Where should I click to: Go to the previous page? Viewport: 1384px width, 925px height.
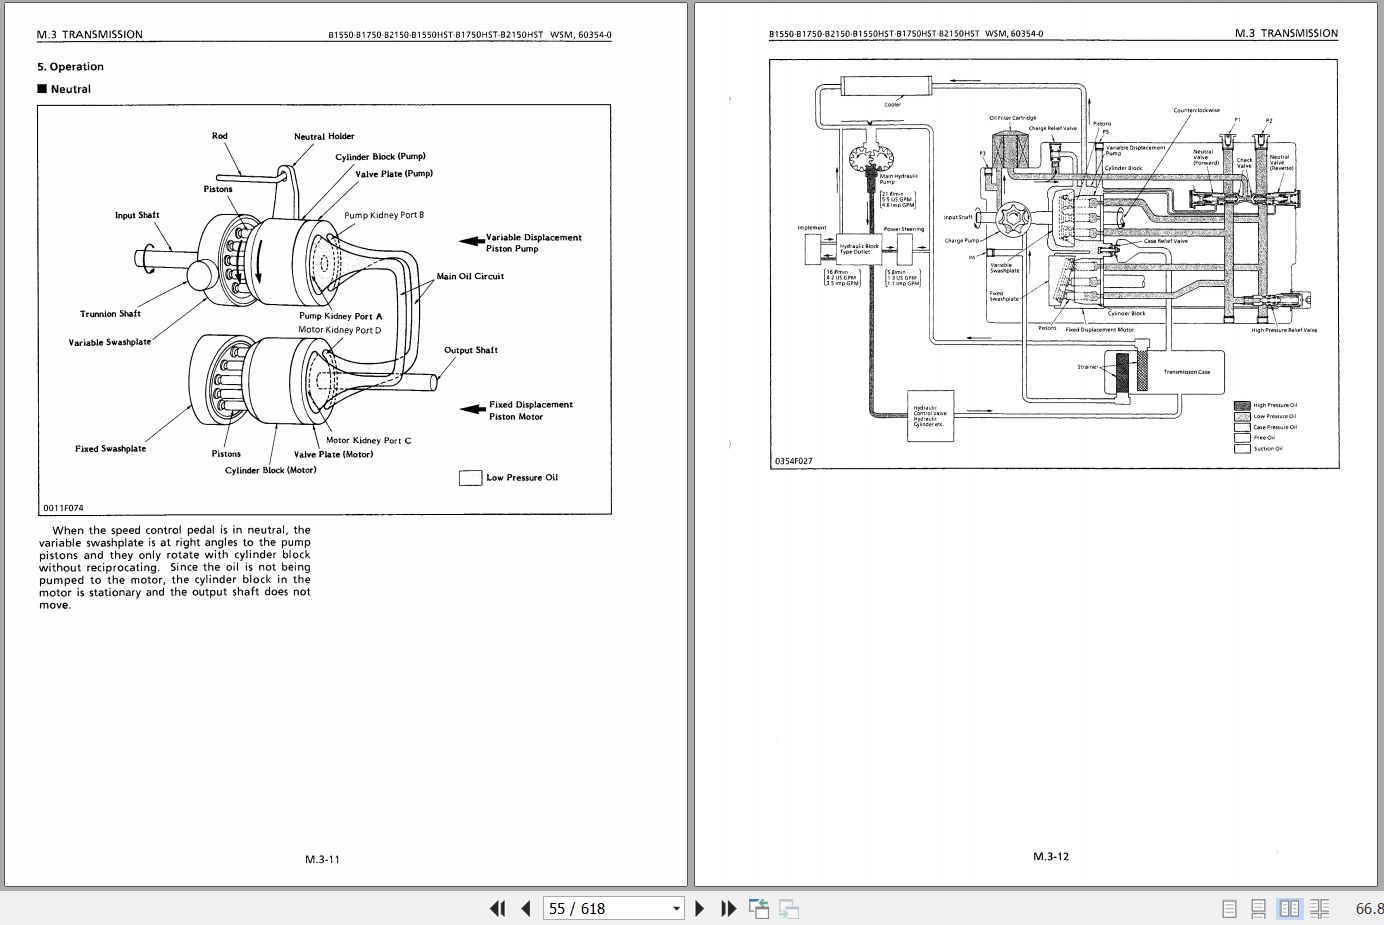526,908
